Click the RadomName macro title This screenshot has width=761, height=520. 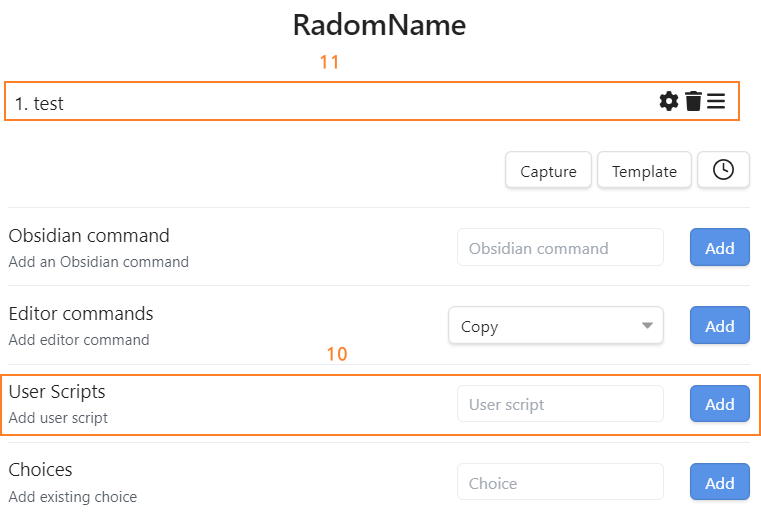(379, 25)
